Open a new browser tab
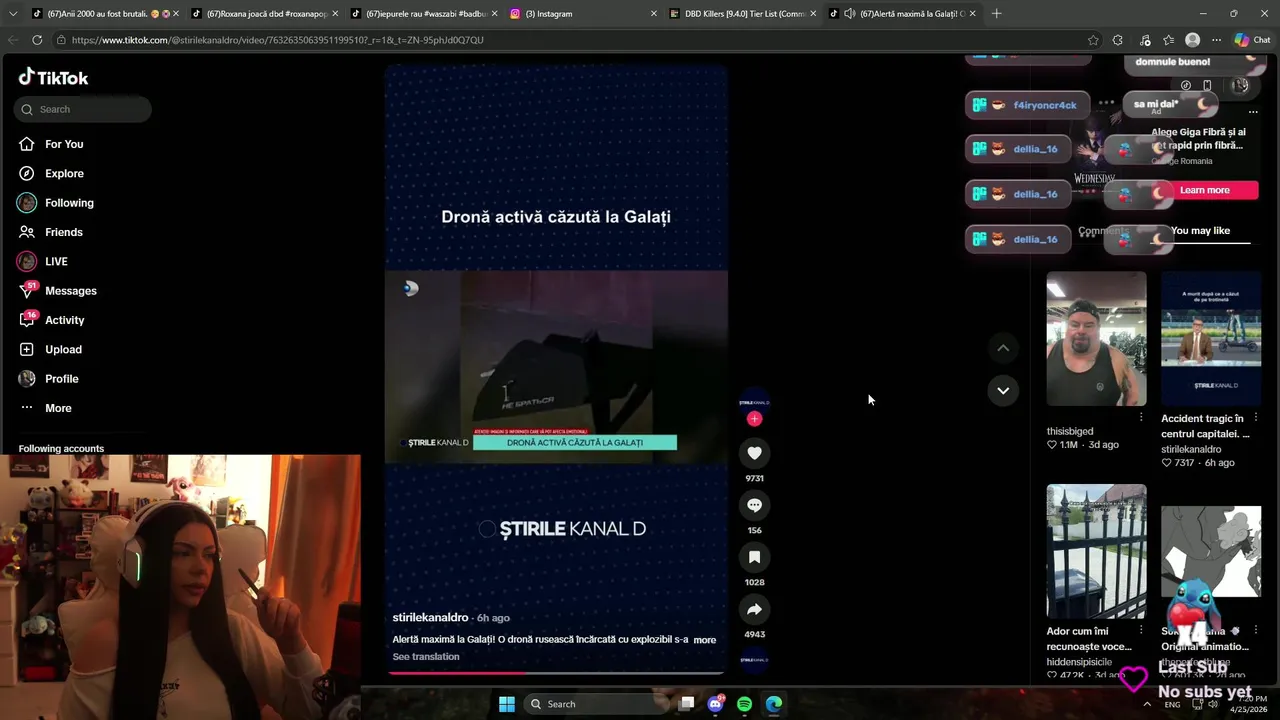Image resolution: width=1280 pixels, height=720 pixels. coord(996,14)
